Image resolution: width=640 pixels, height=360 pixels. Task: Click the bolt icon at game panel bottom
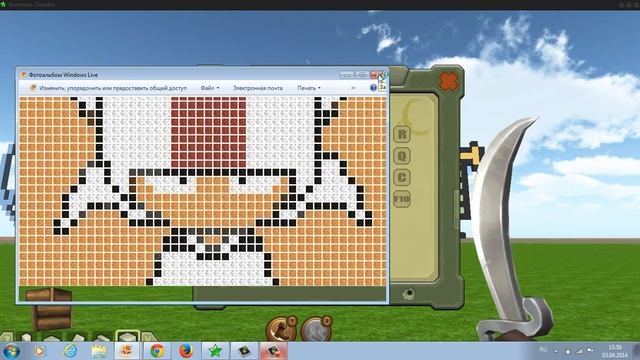[x=408, y=293]
